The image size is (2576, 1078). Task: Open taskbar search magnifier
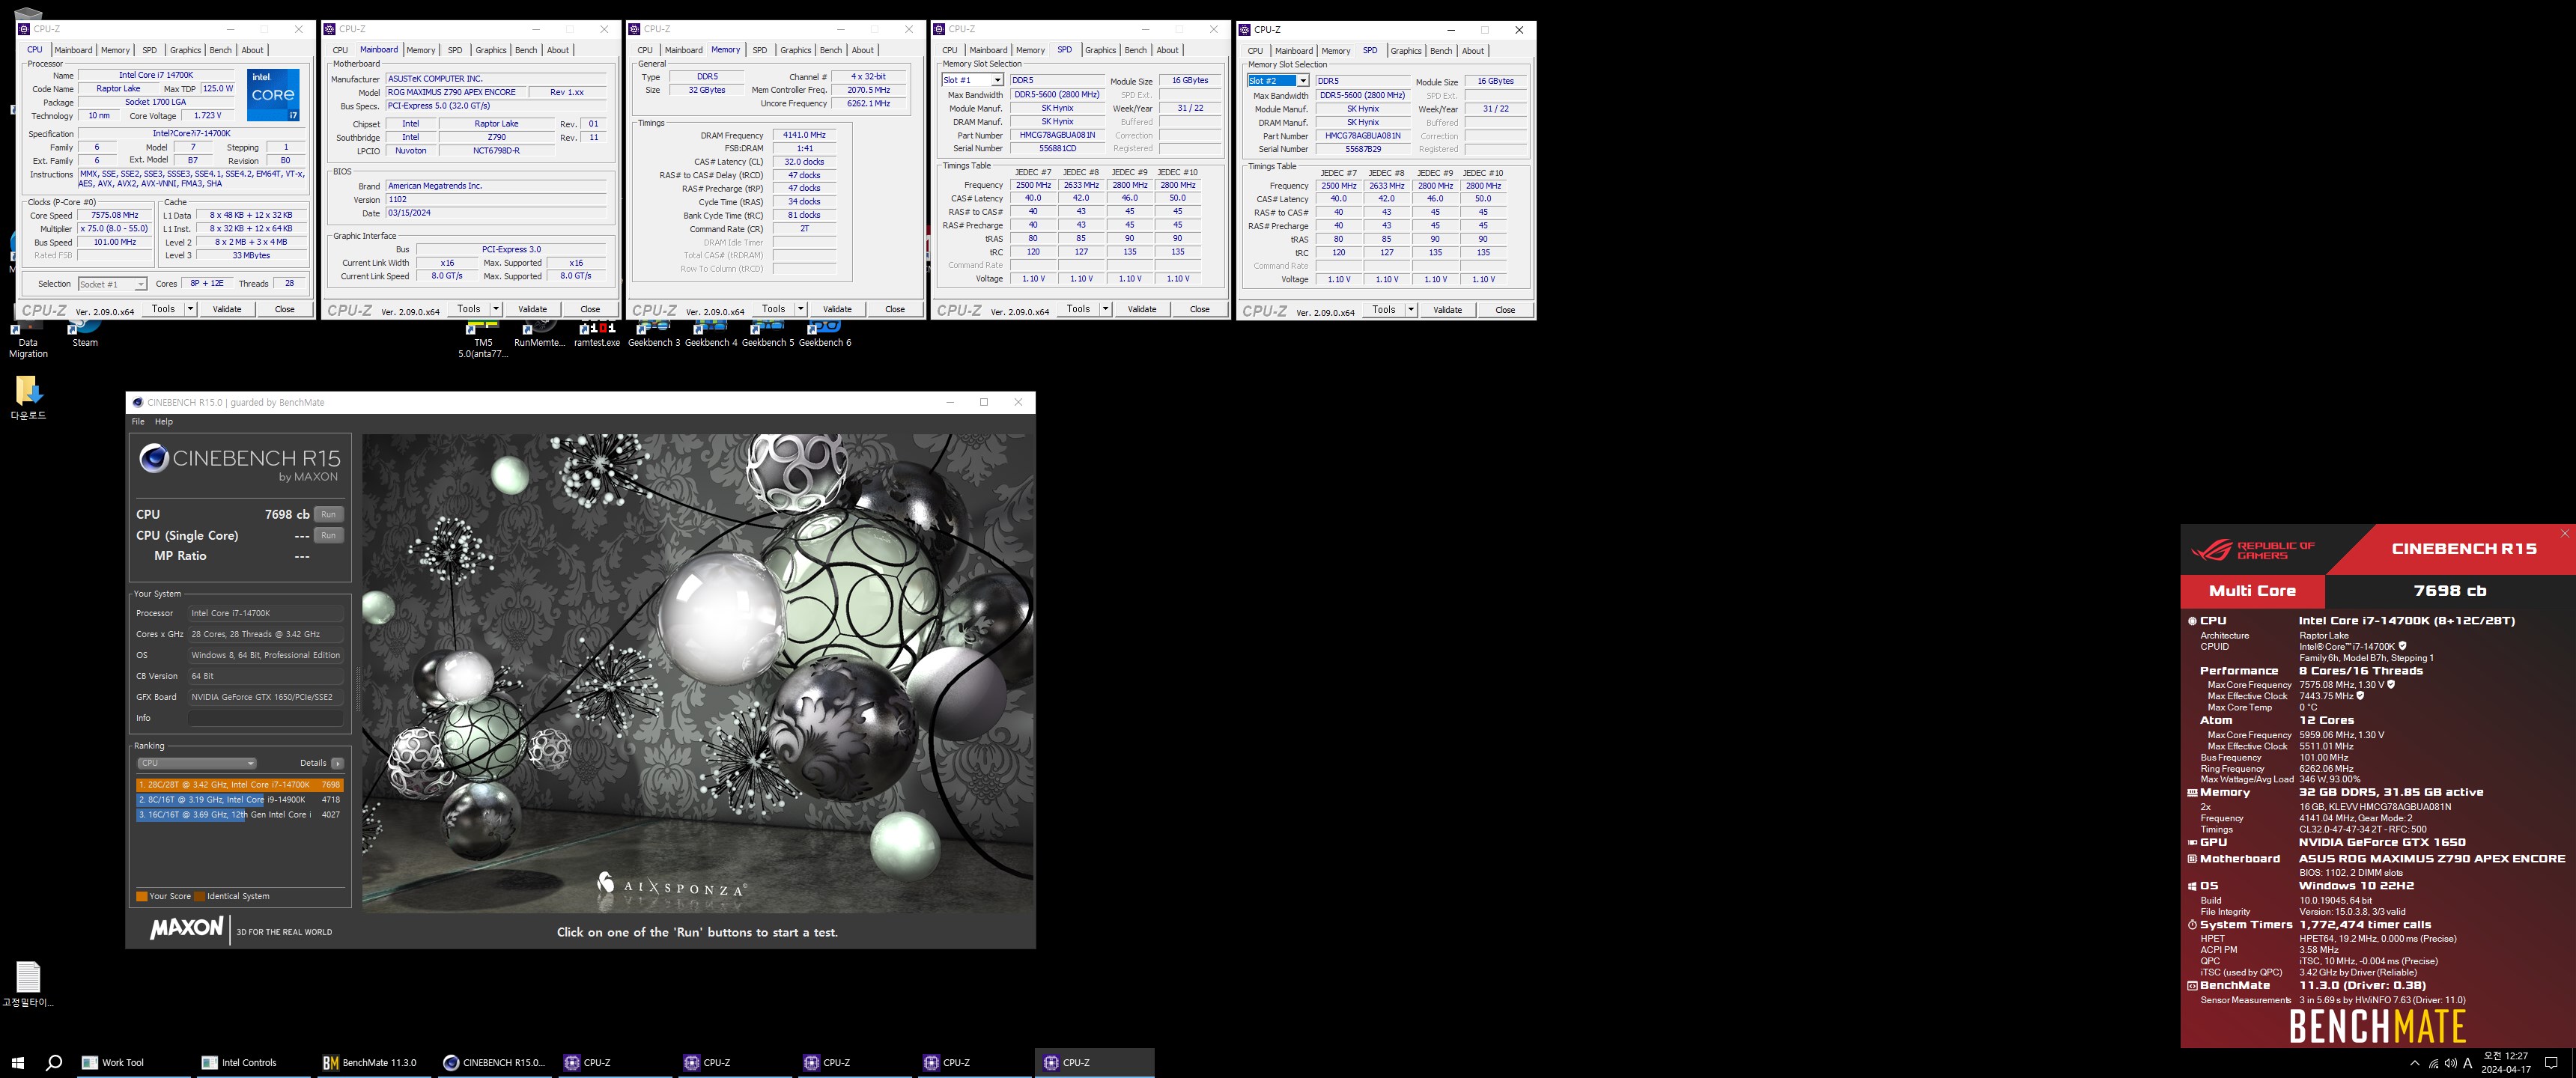[54, 1062]
